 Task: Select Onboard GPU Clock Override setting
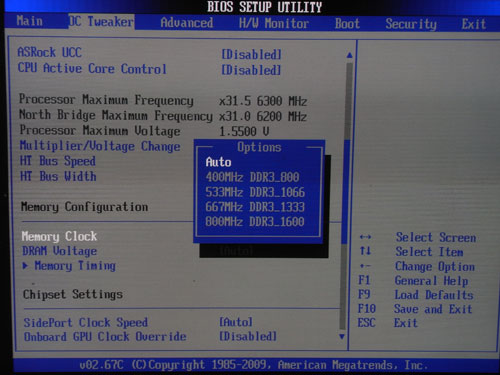click(105, 336)
